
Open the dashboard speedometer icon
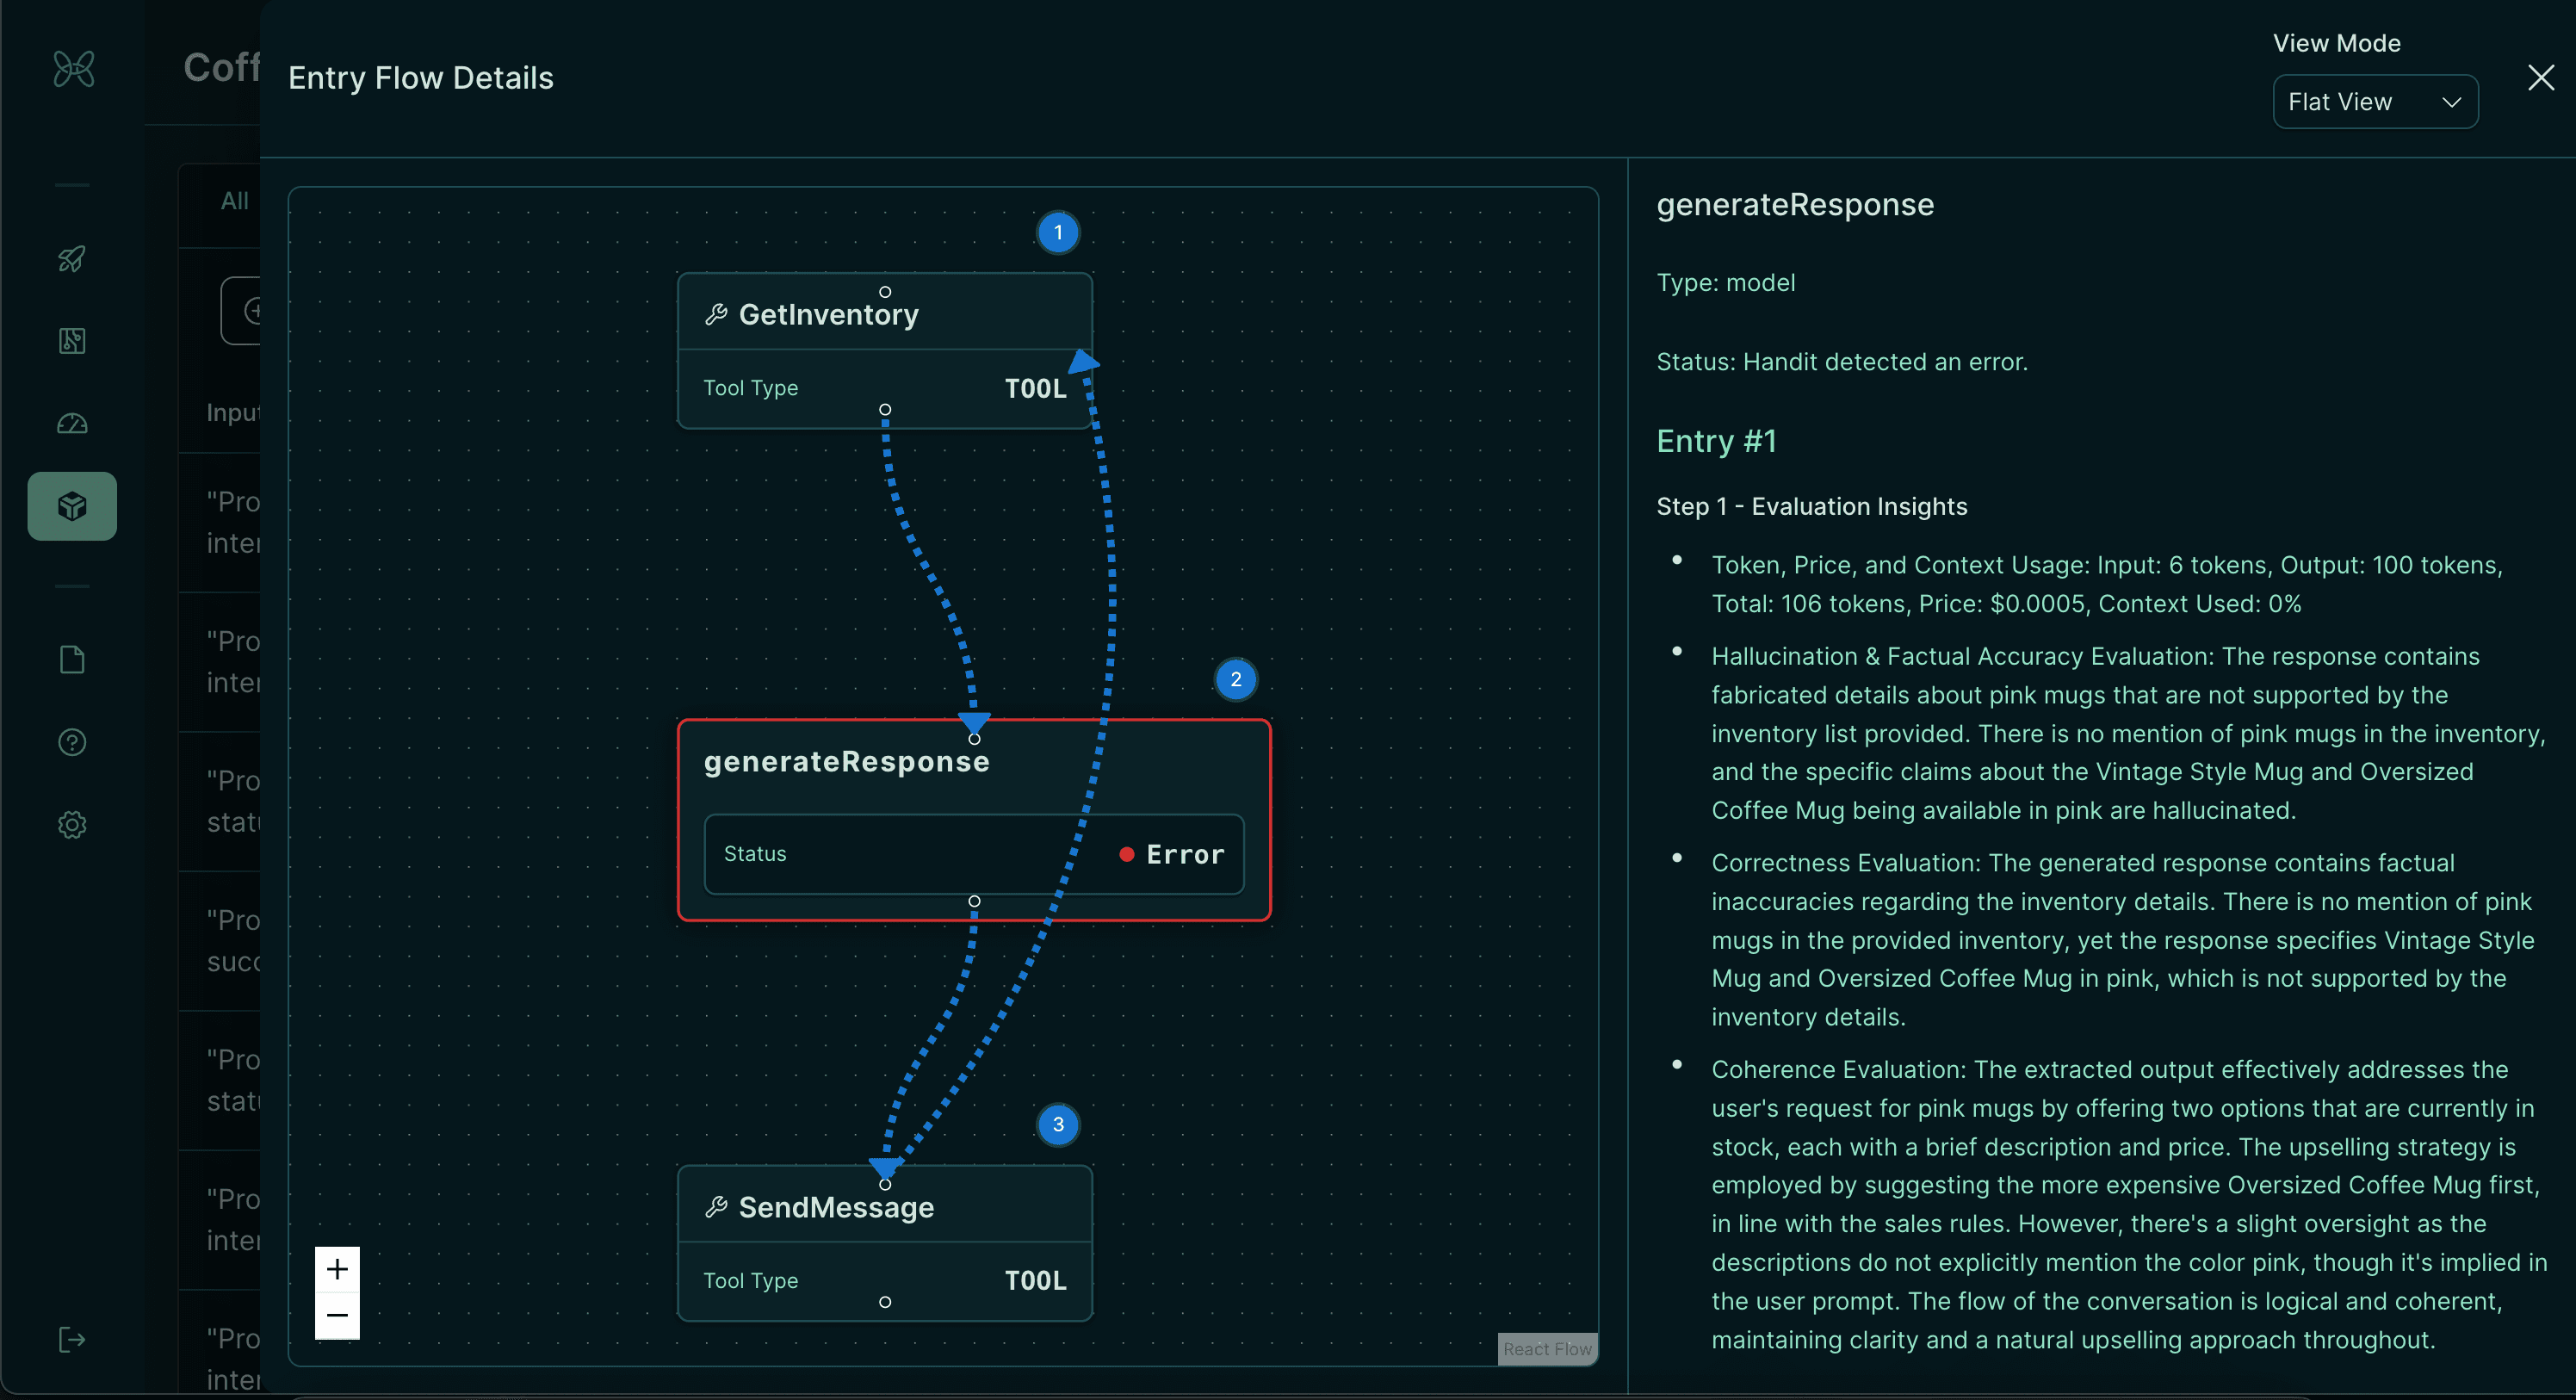coord(72,423)
